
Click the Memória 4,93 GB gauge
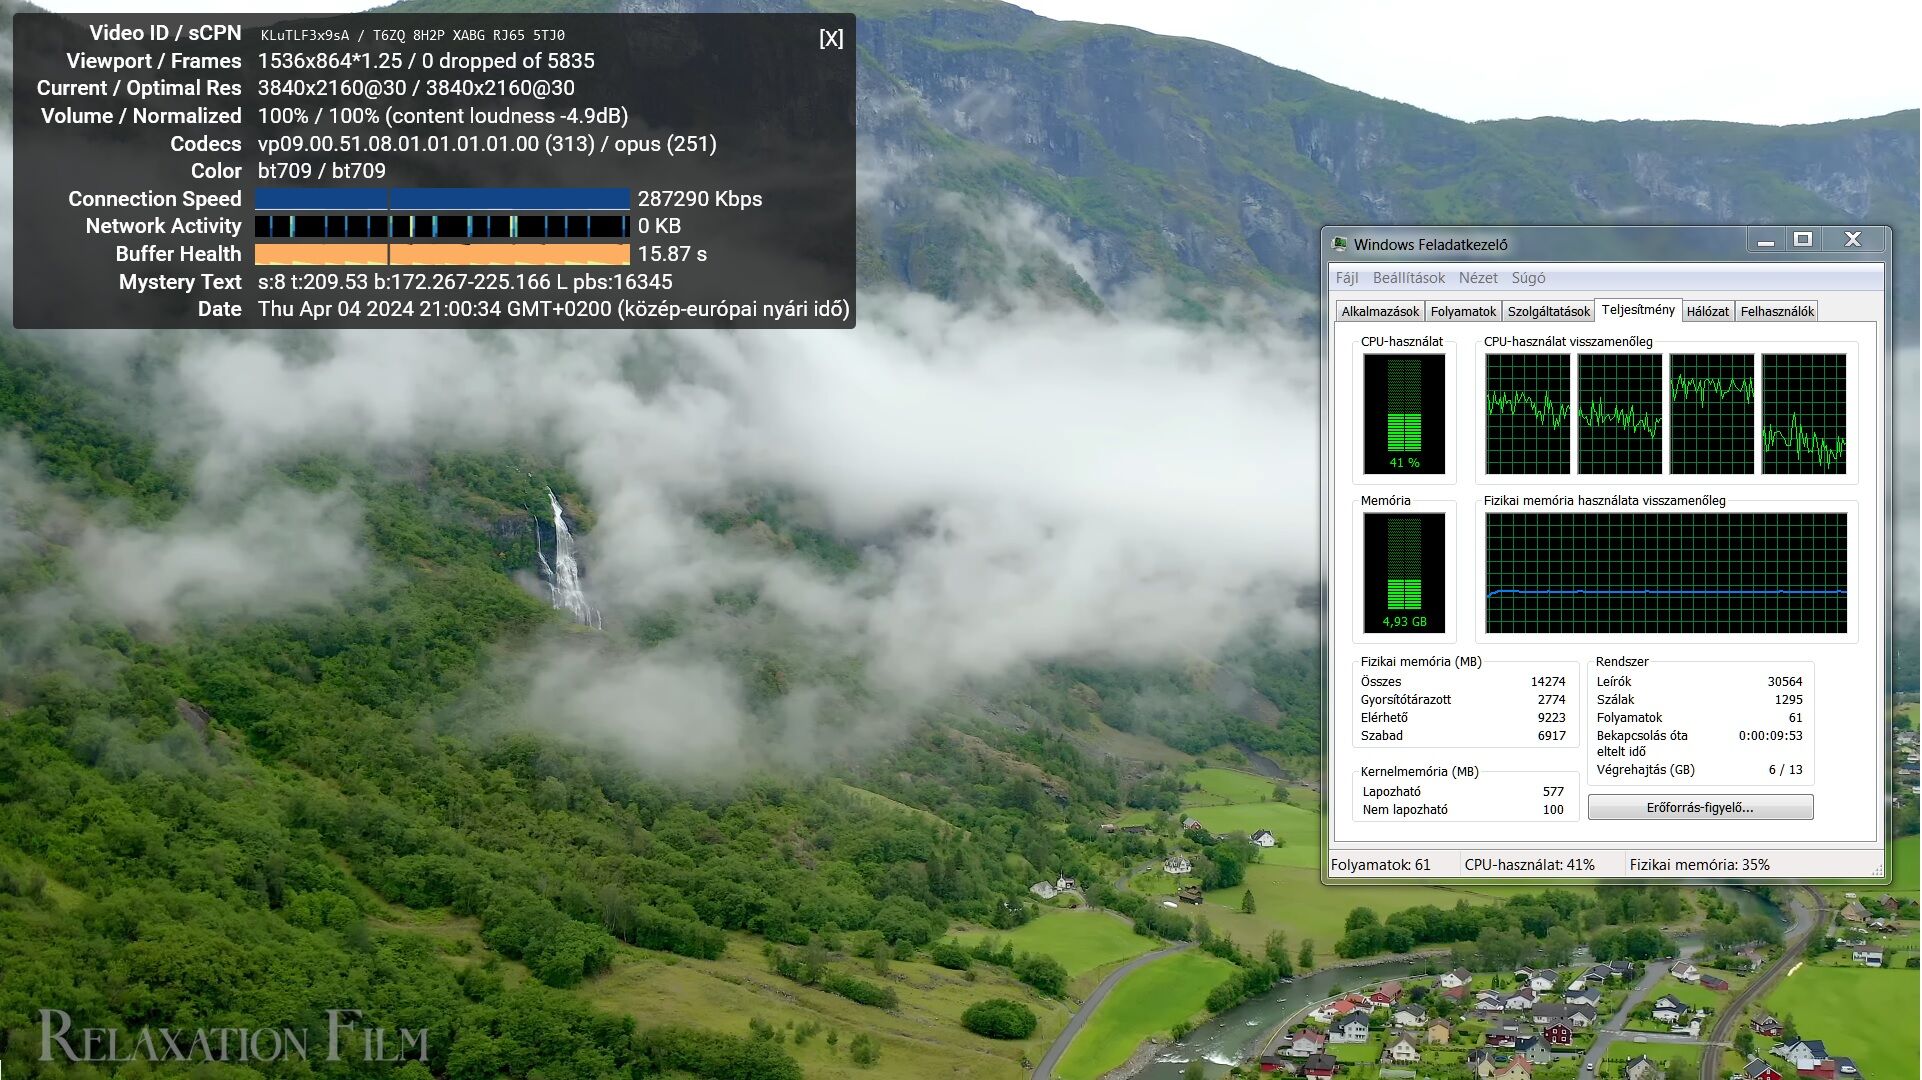click(x=1403, y=573)
